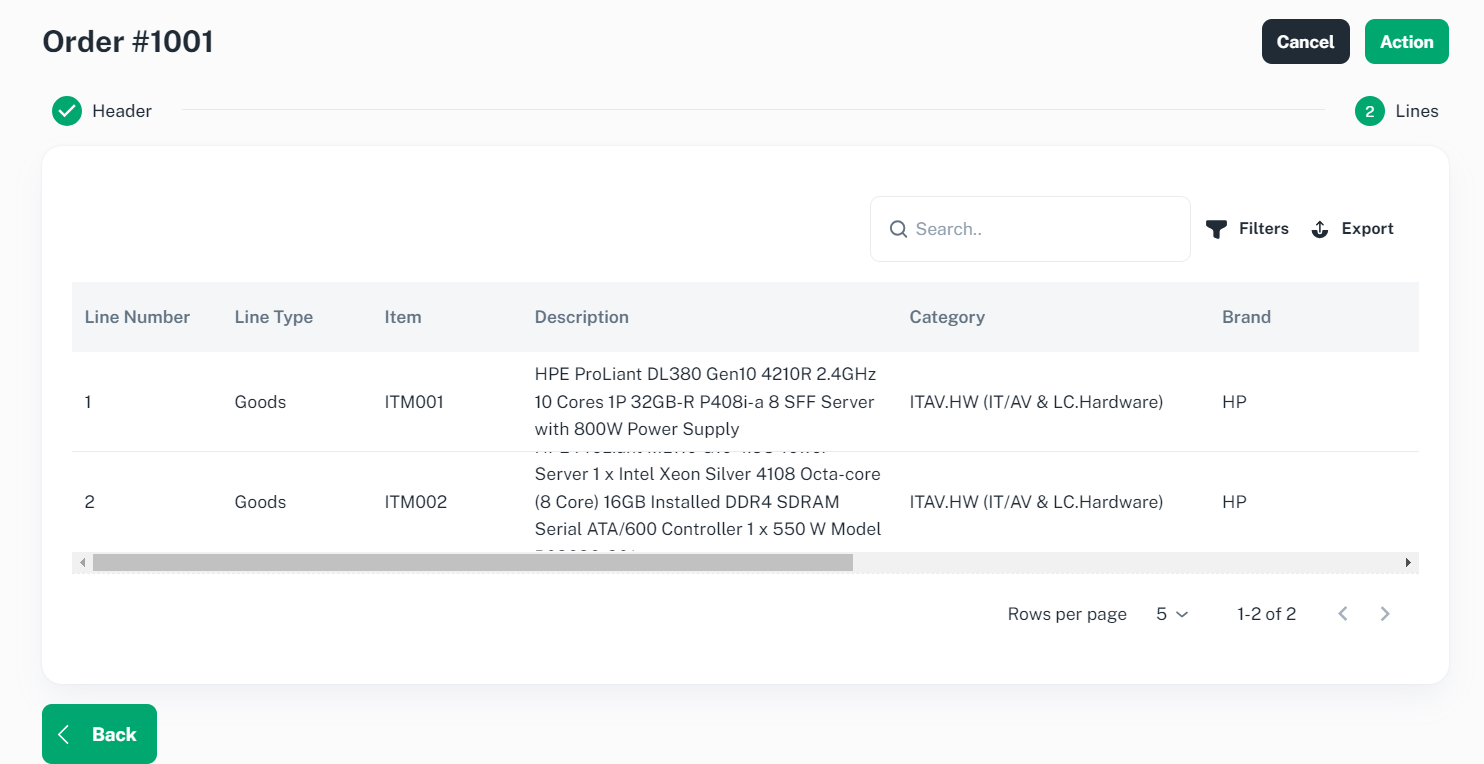Select the ITM001 item cell
This screenshot has height=764, width=1484.
pyautogui.click(x=414, y=402)
